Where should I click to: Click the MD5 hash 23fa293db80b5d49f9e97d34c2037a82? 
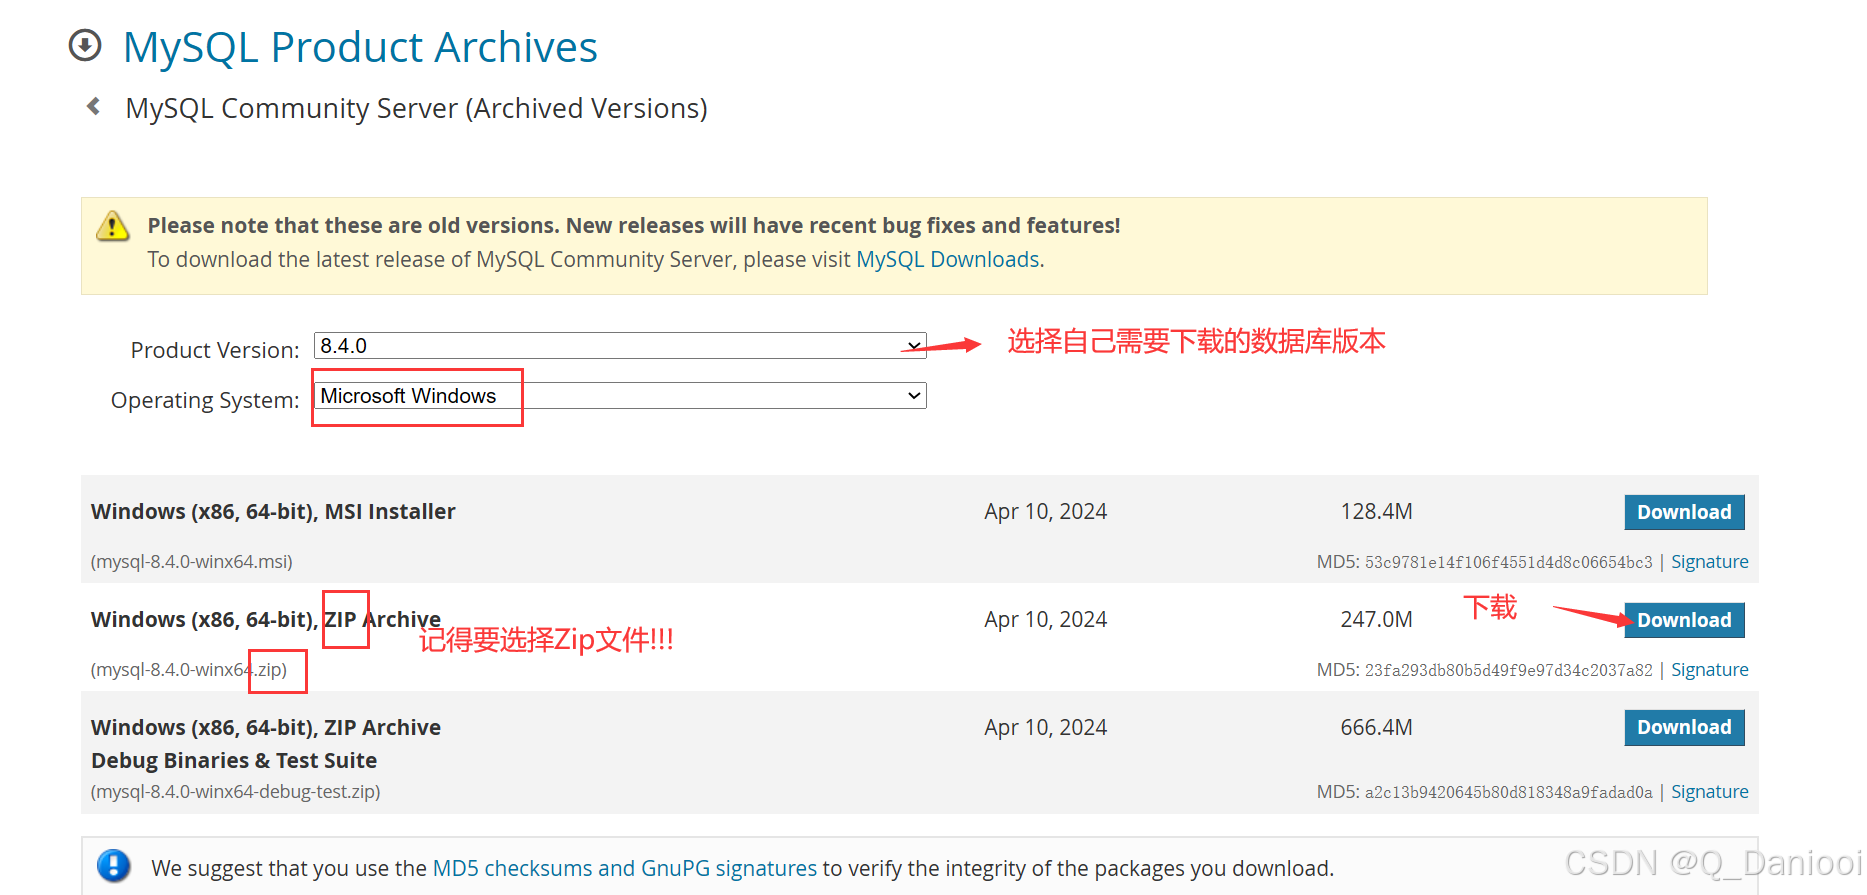(1508, 671)
